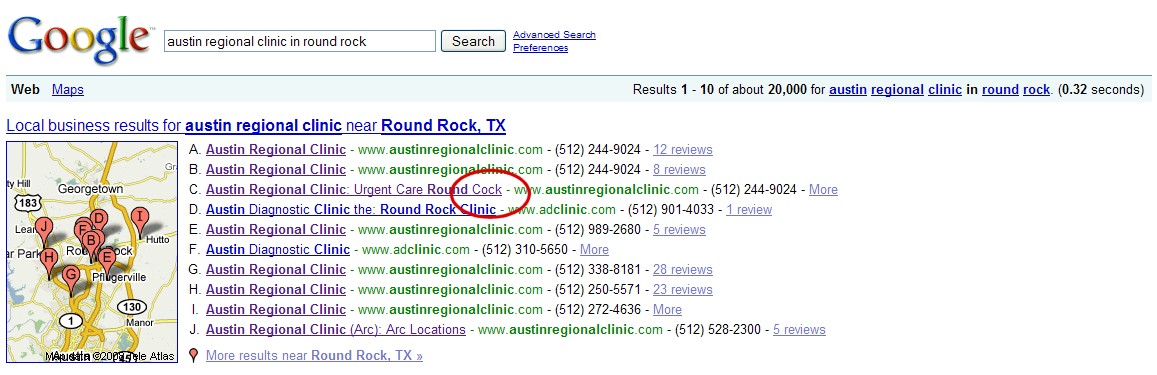1157x375 pixels.
Task: Click map pin G on map
Action: pos(71,280)
